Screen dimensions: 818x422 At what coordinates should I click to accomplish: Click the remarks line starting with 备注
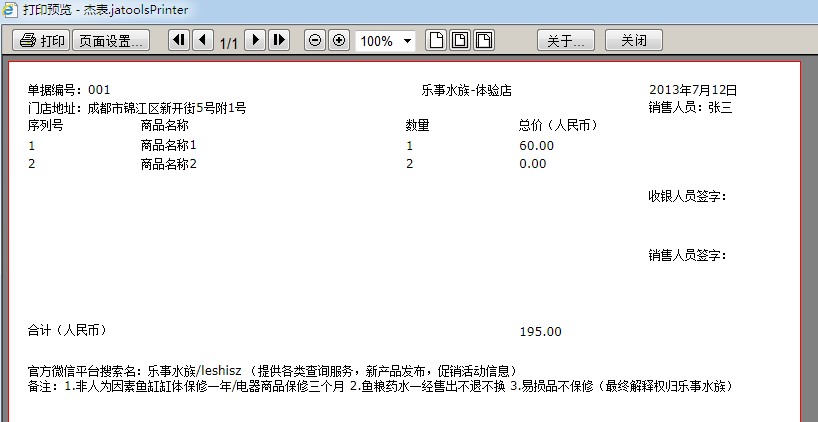382,387
